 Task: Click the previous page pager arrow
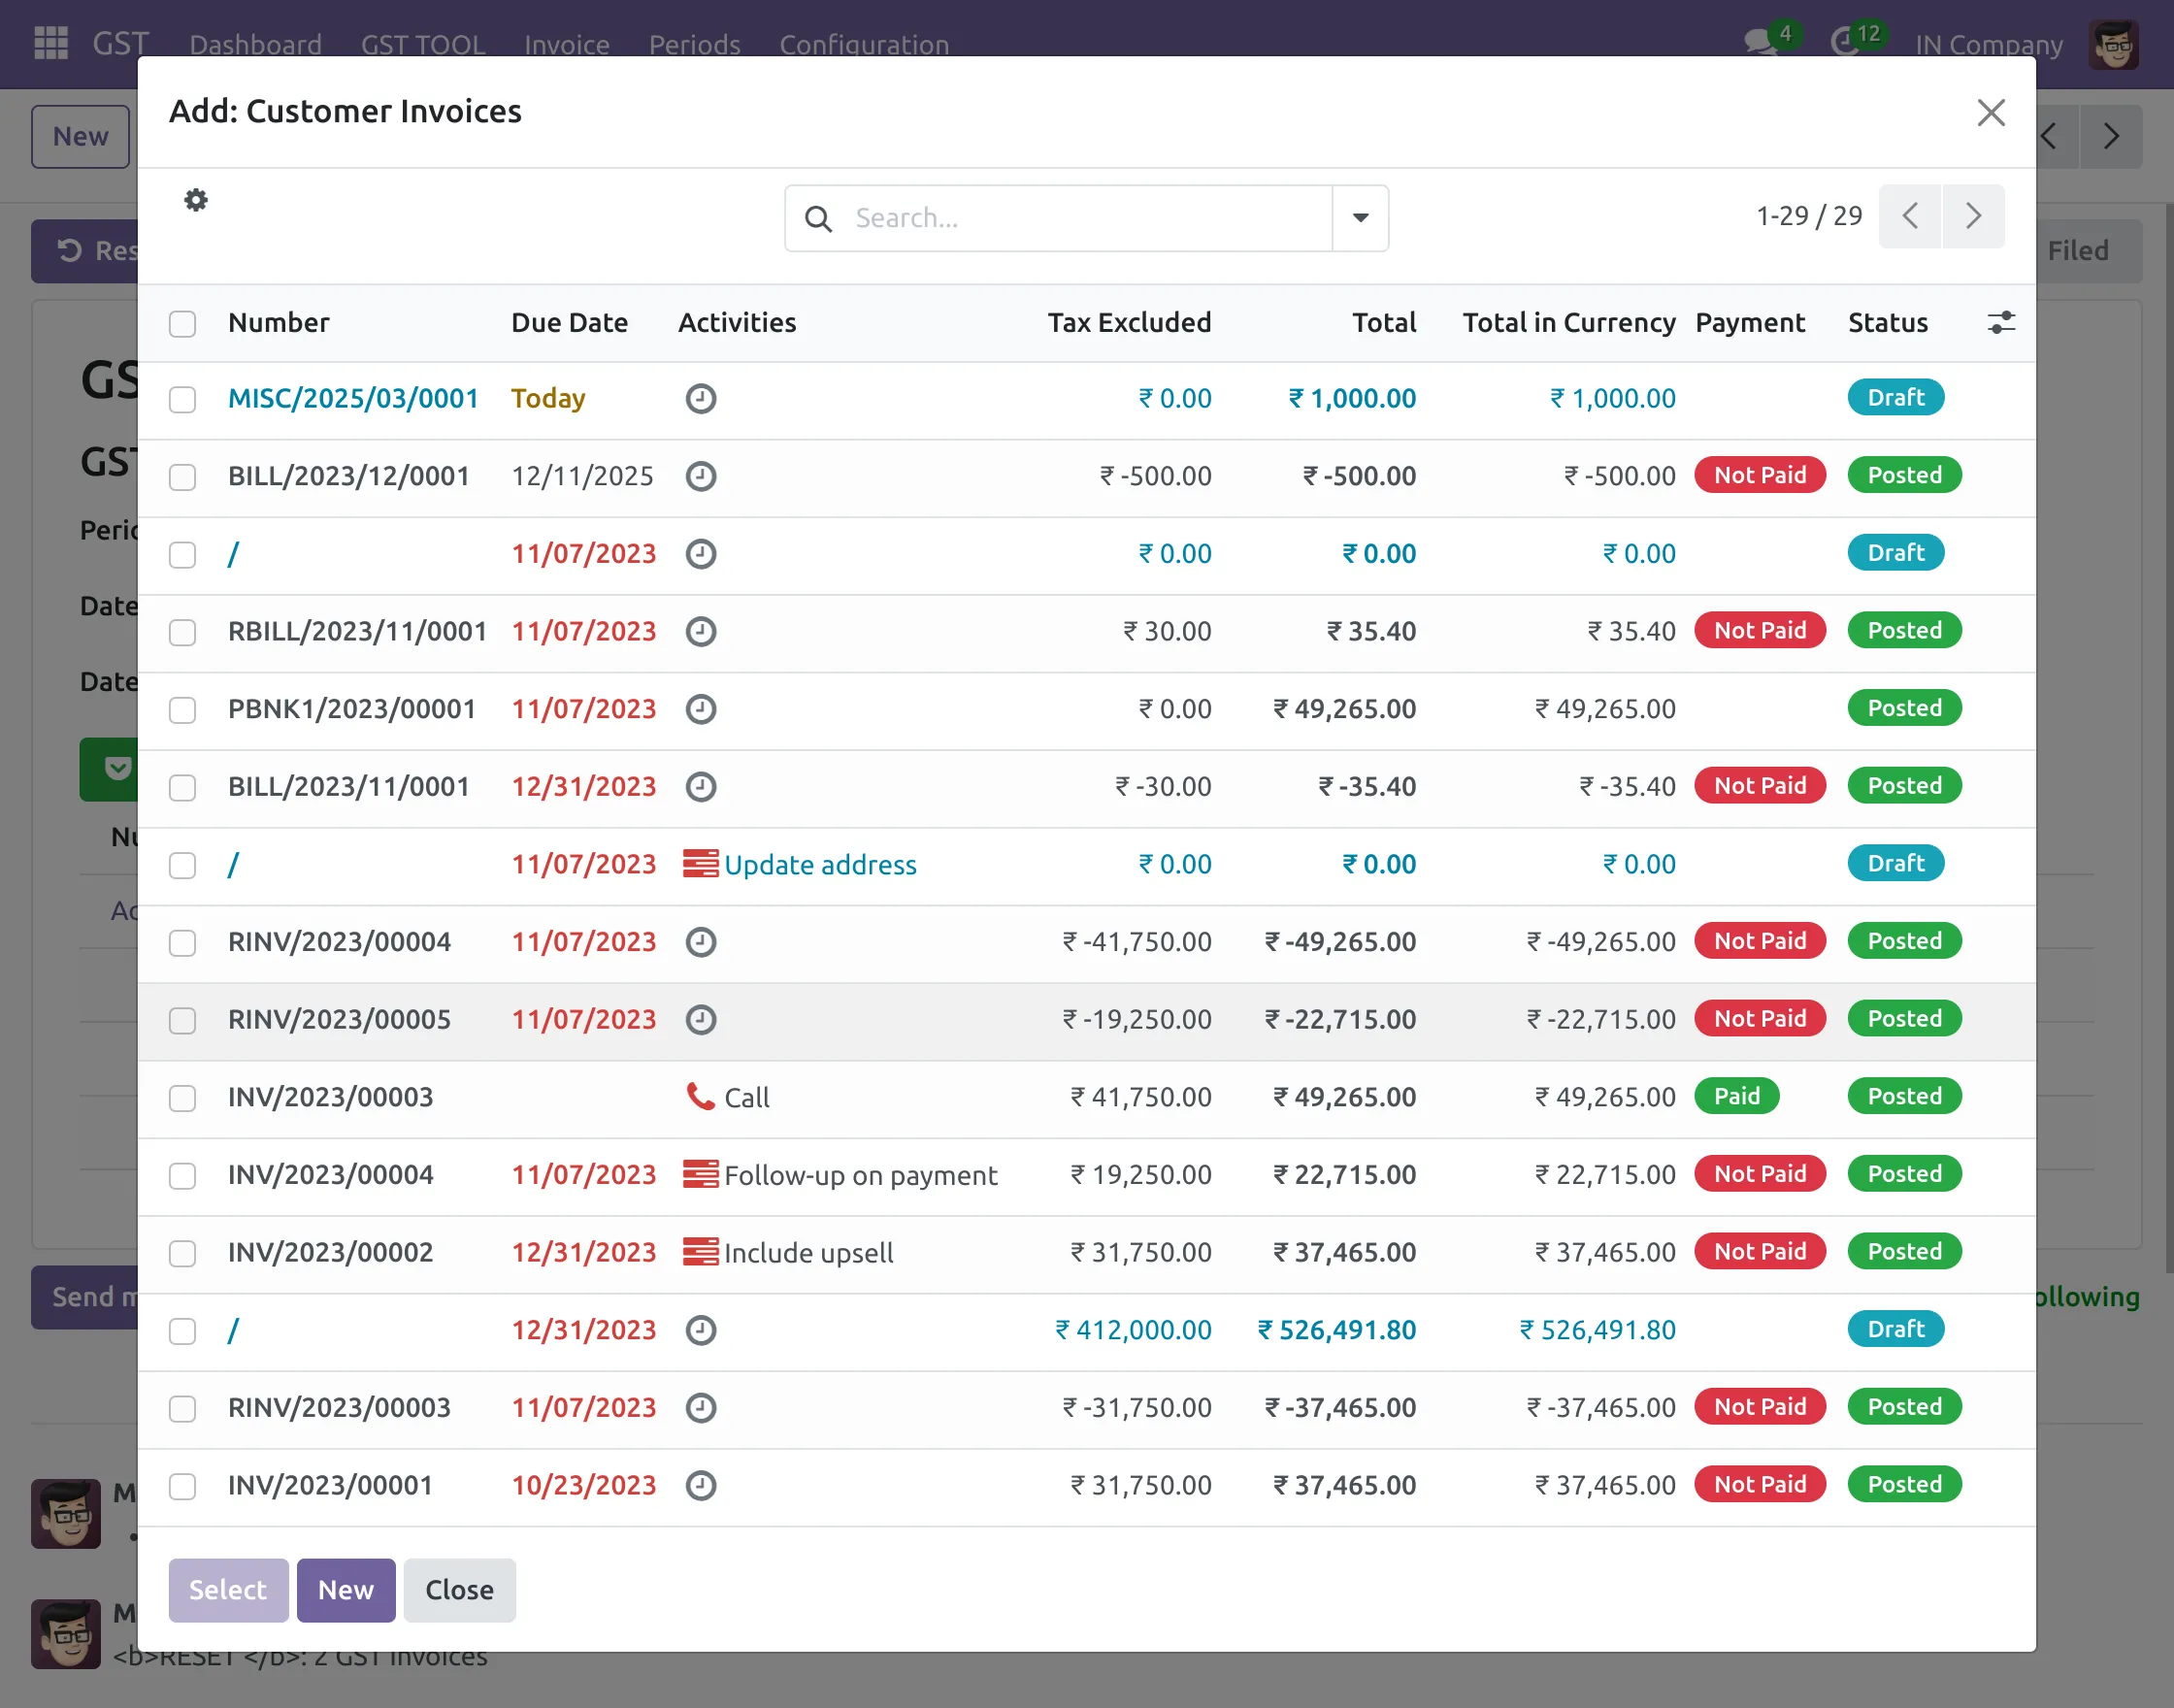coord(1910,216)
